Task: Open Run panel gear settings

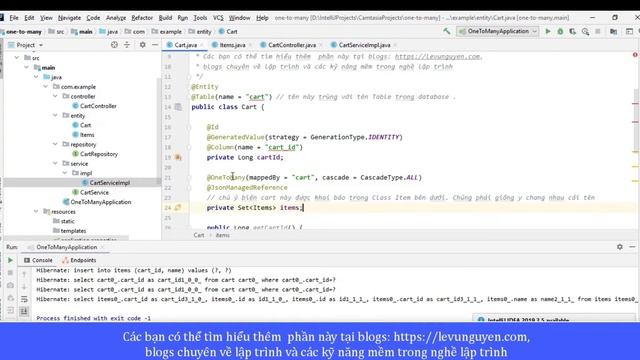Action: pos(620,247)
